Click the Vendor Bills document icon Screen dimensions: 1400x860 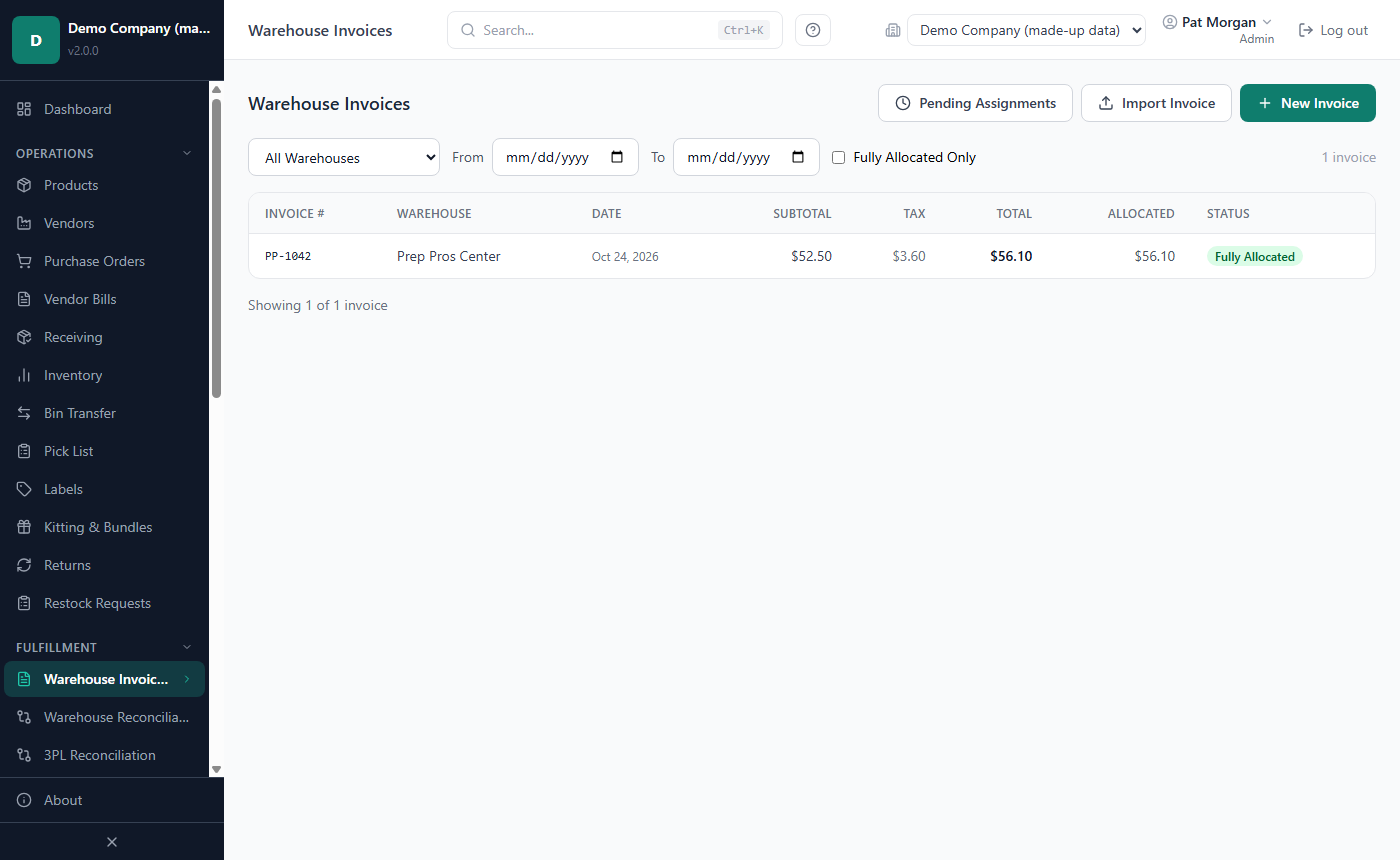click(24, 299)
